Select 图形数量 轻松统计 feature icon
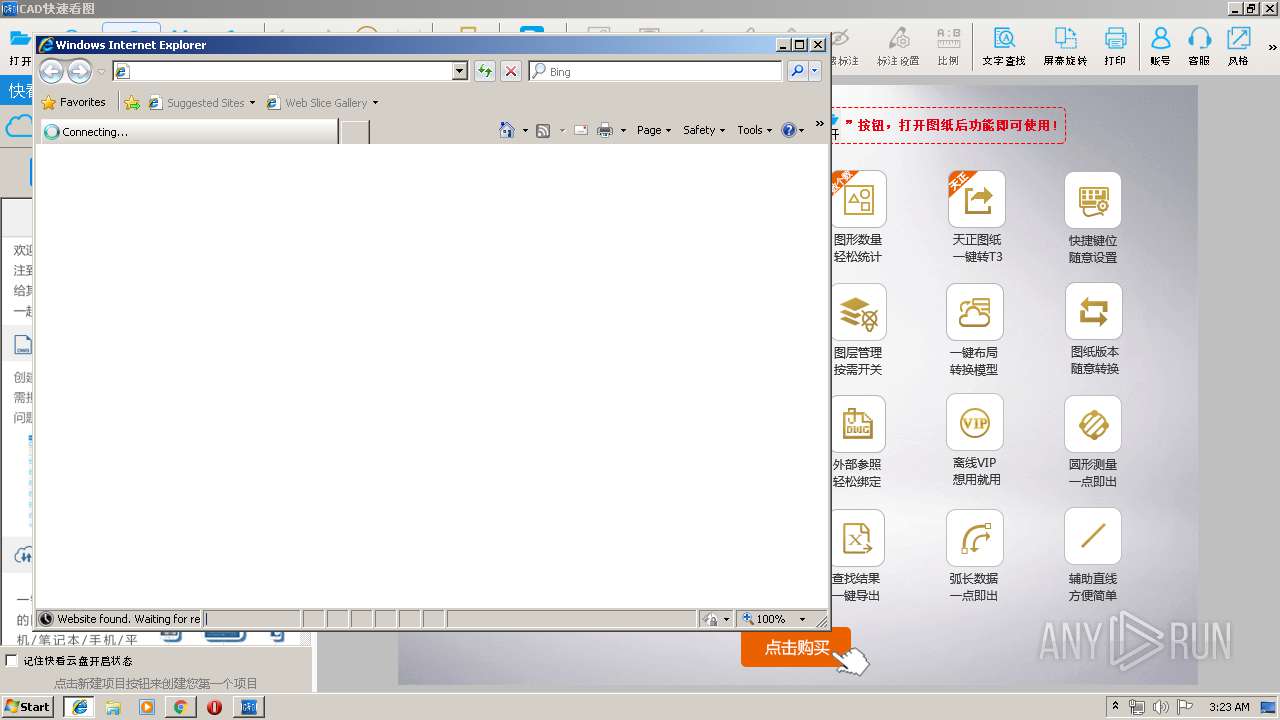 858,199
